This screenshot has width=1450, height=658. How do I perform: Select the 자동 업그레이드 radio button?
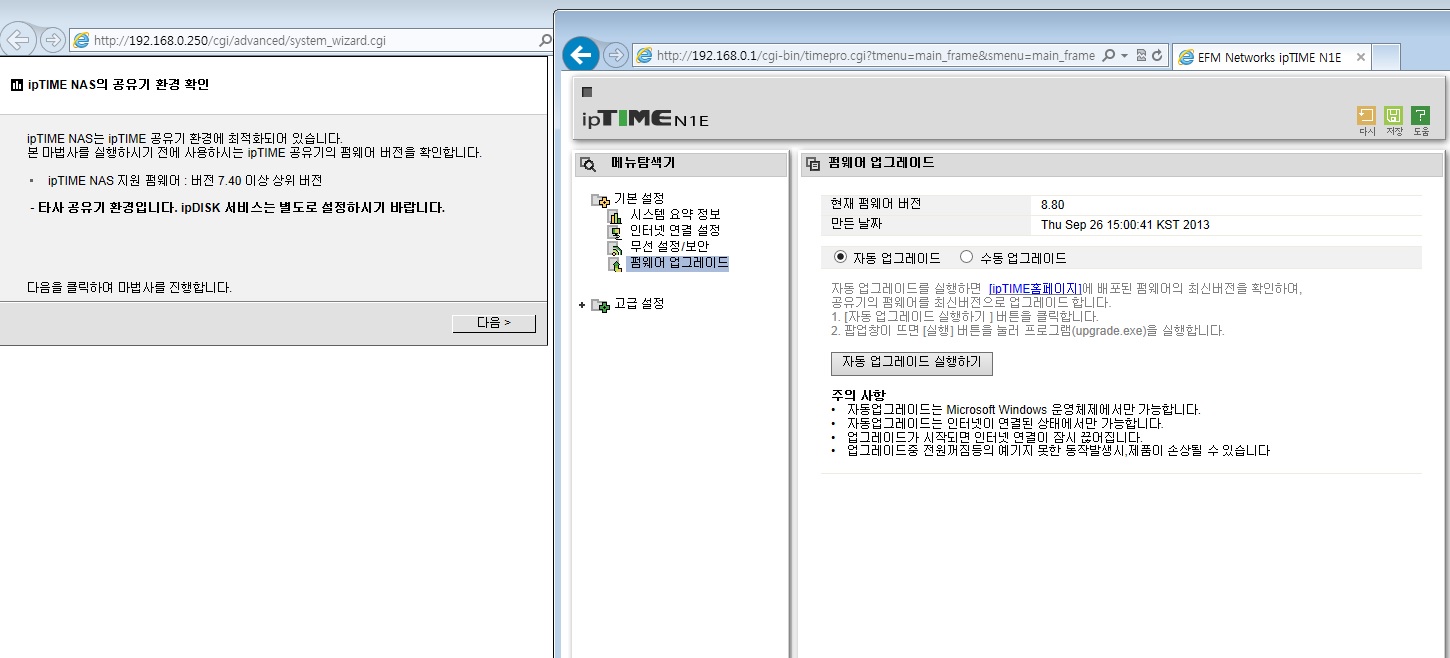click(840, 257)
